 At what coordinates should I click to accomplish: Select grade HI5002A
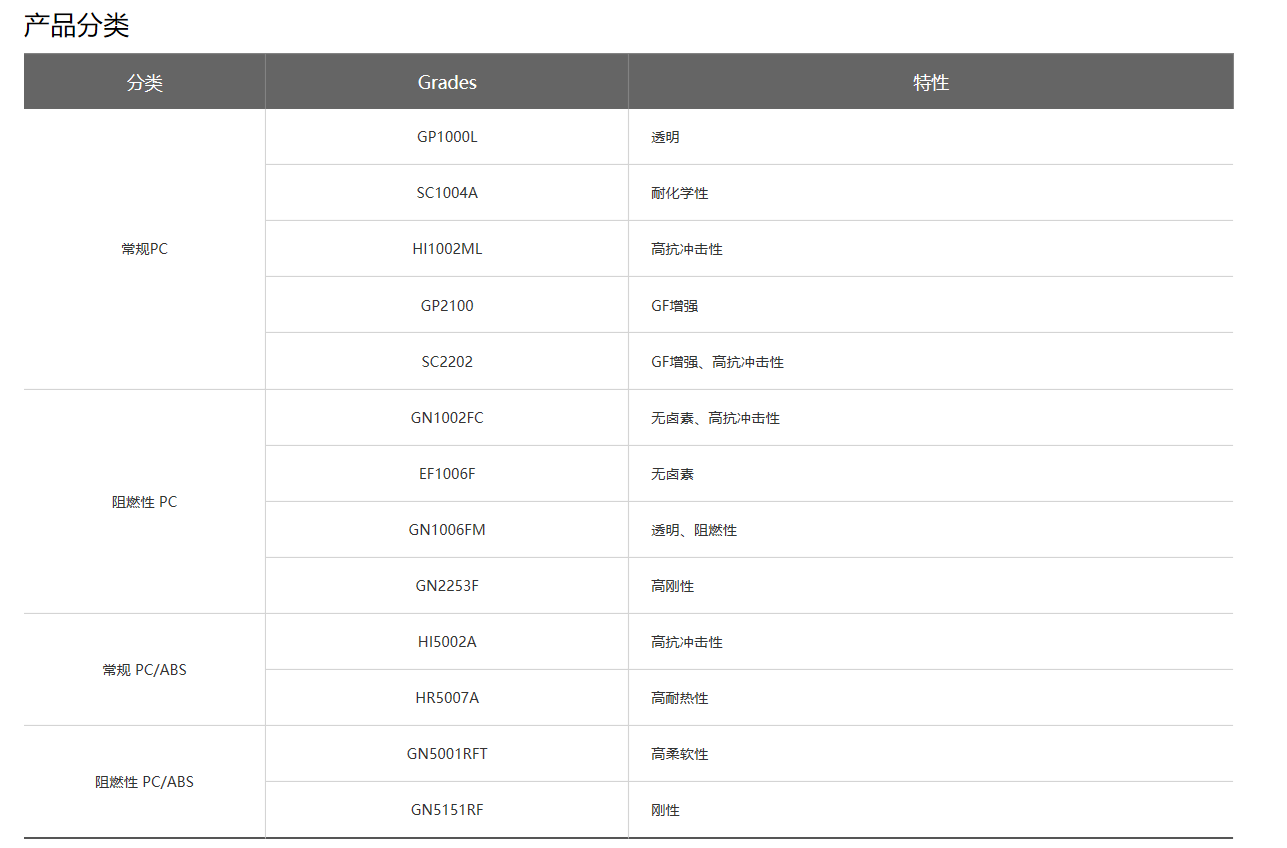tap(447, 642)
